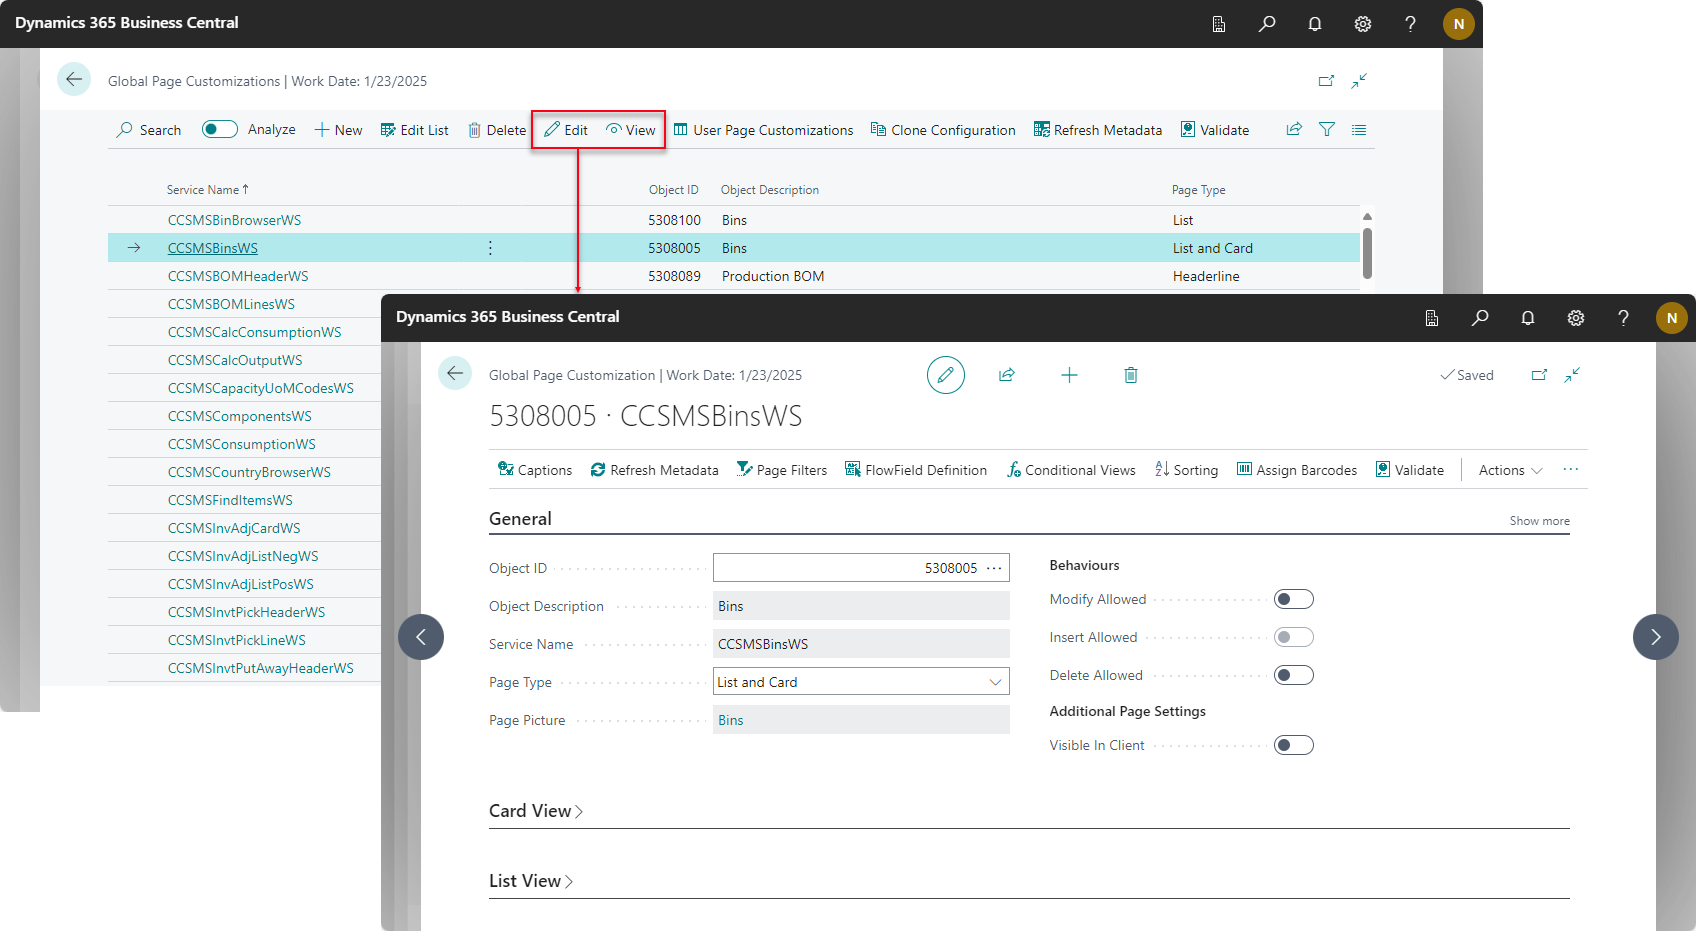This screenshot has height=931, width=1696.
Task: Expand the Card View section
Action: [x=535, y=811]
